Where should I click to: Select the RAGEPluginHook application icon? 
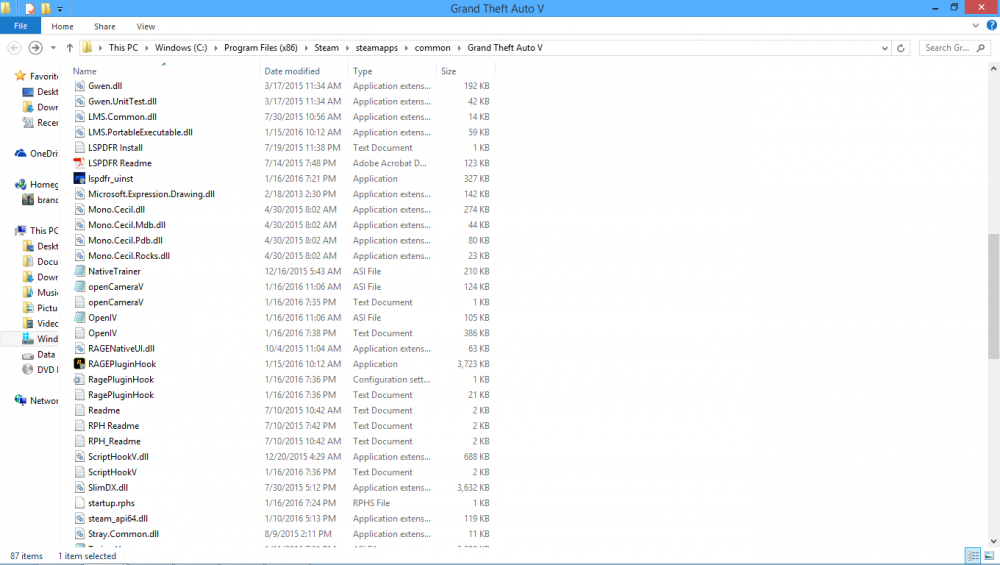79,363
